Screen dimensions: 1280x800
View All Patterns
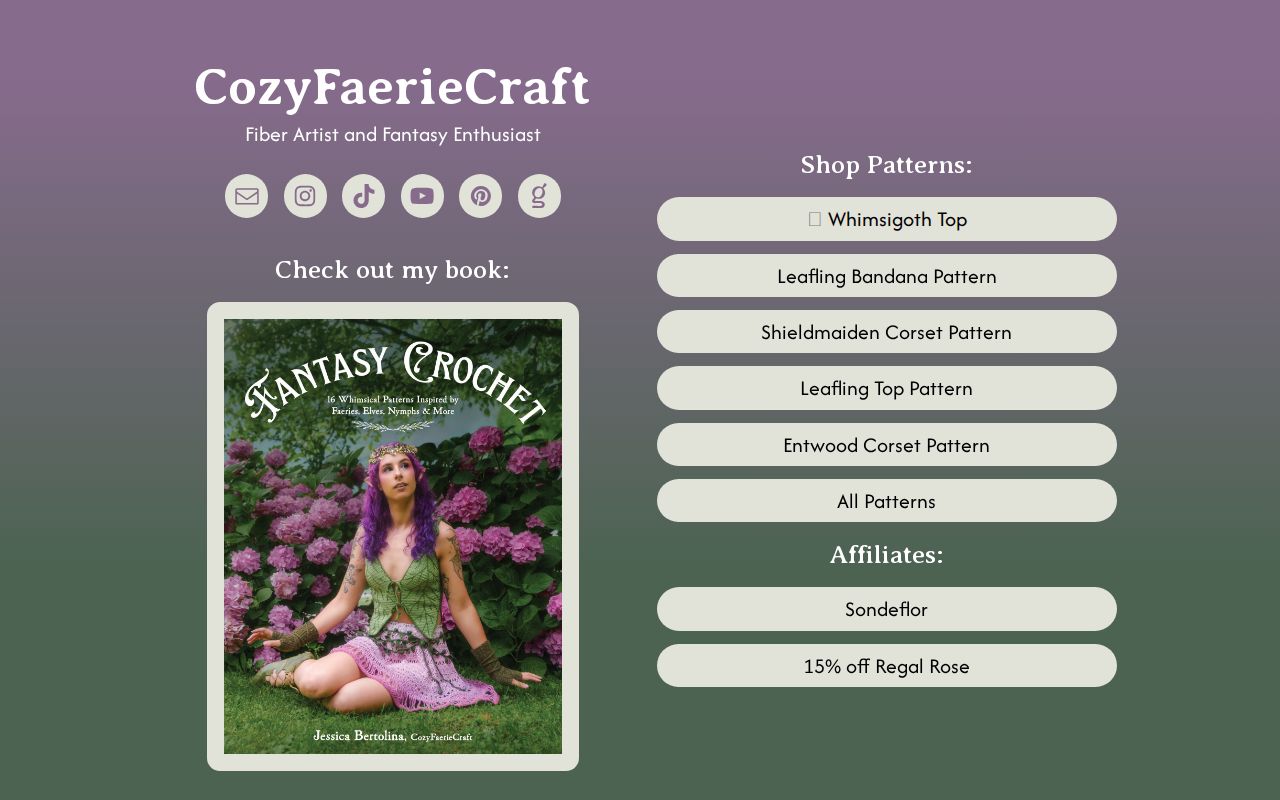[x=887, y=501]
